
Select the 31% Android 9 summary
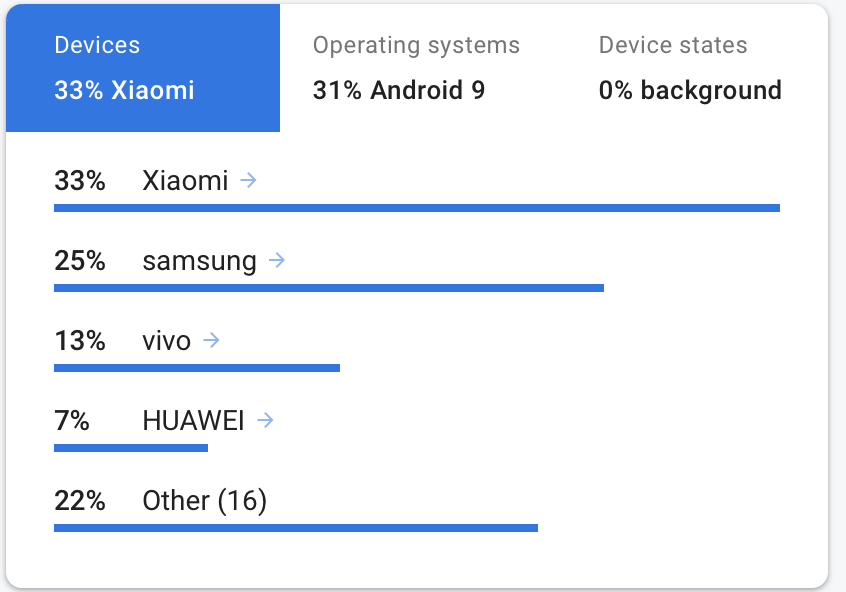point(400,90)
